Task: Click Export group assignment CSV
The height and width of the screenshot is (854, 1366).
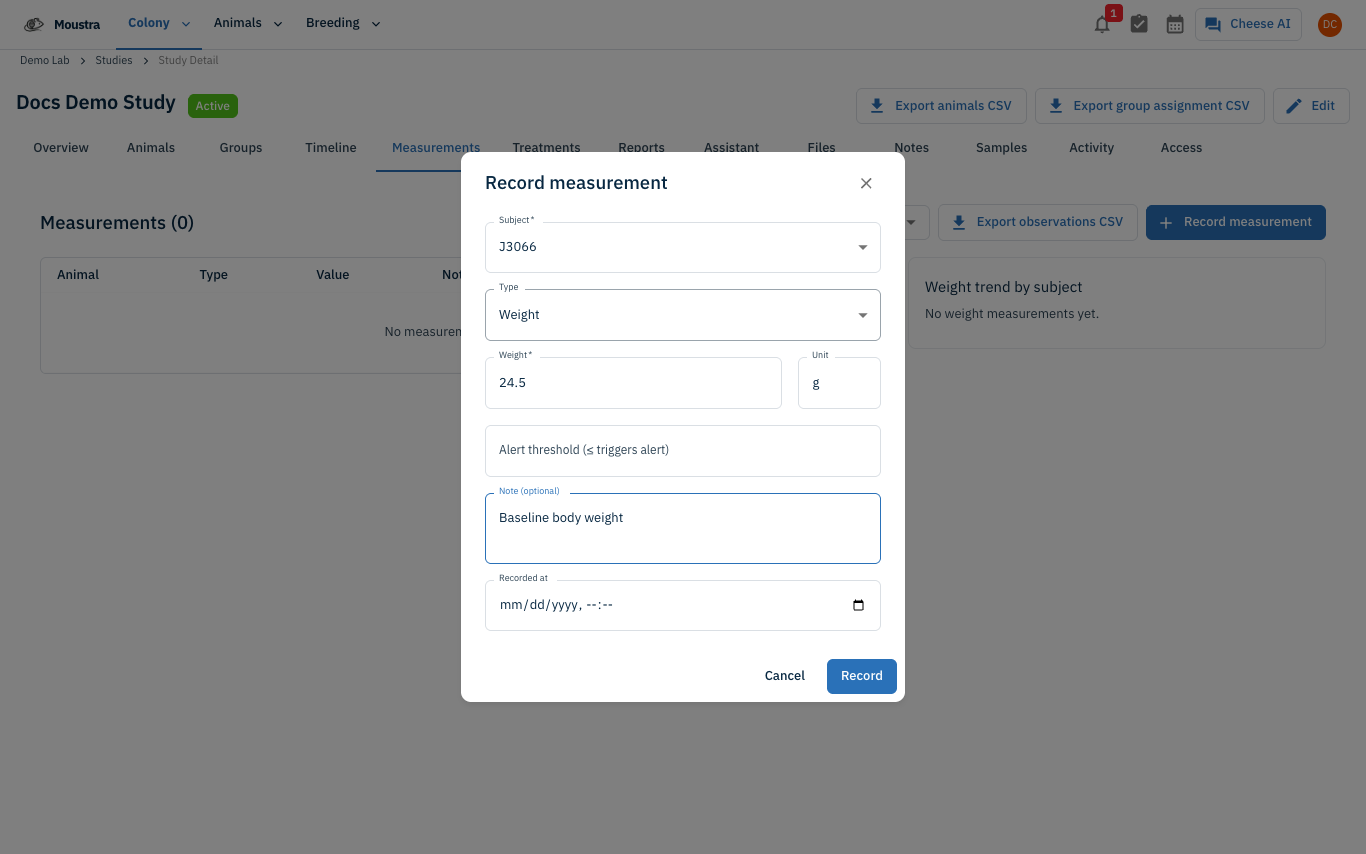Action: click(x=1150, y=106)
